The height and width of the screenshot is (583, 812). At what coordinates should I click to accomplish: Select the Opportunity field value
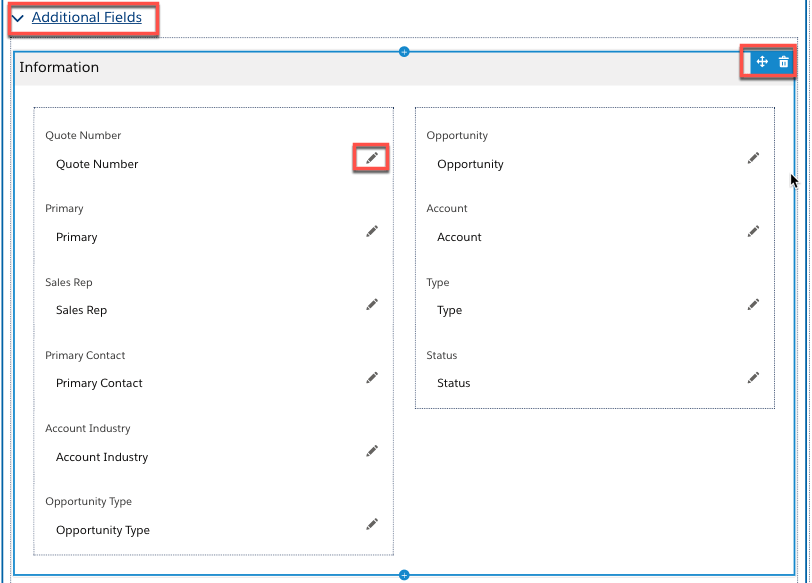(x=470, y=164)
